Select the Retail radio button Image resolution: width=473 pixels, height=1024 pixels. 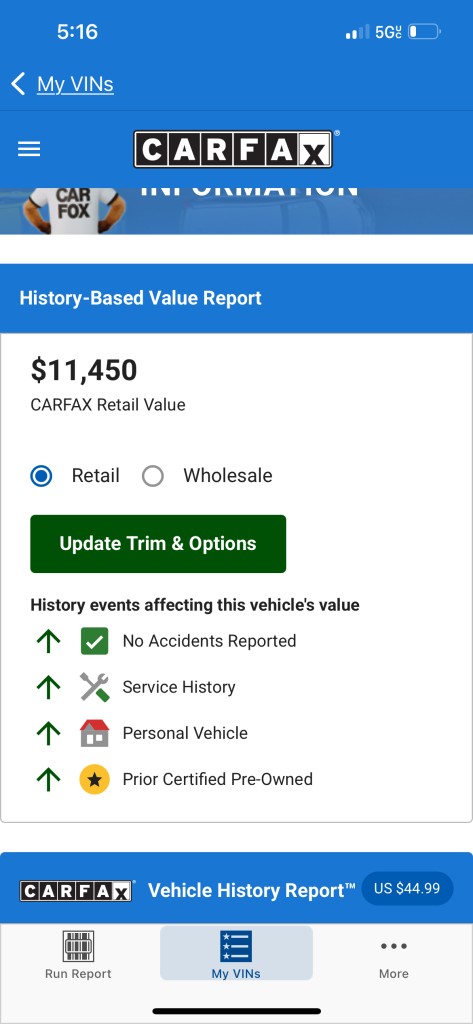click(x=41, y=476)
